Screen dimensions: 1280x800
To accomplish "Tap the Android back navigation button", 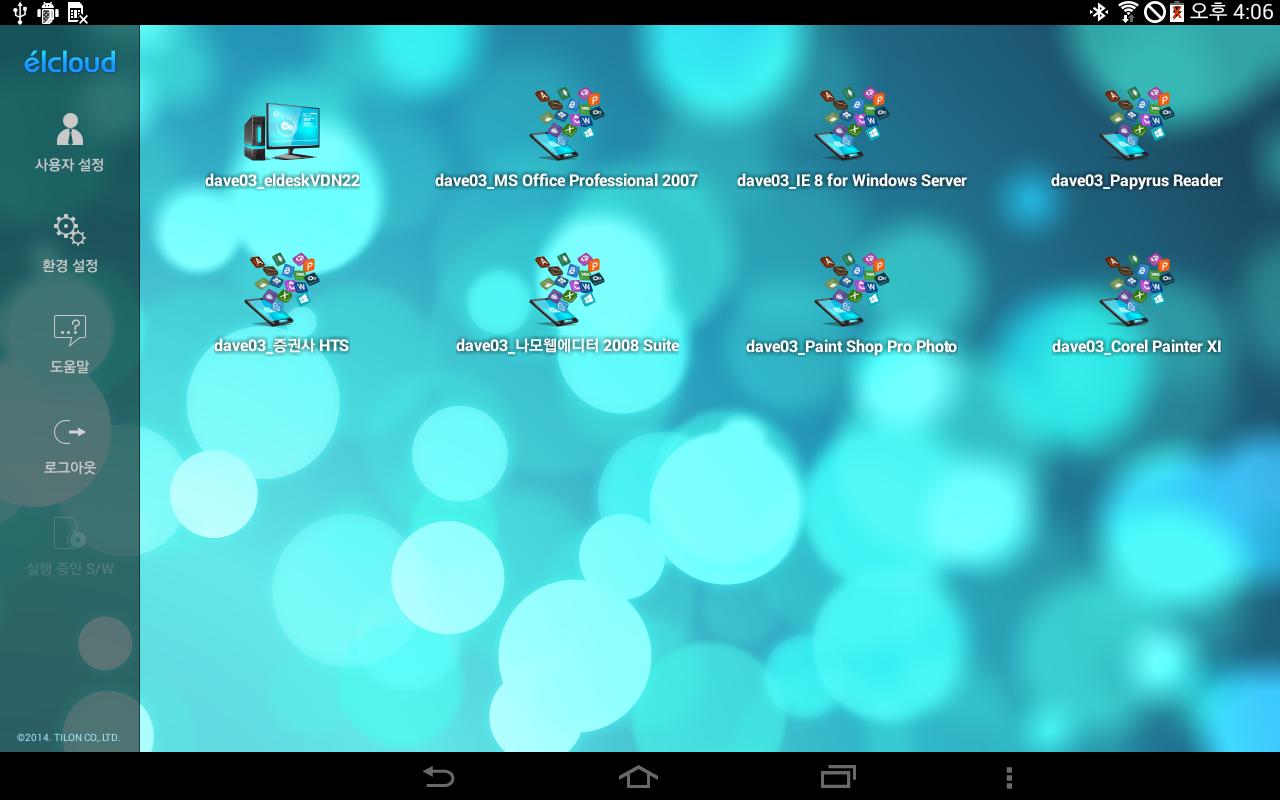I will tap(439, 777).
